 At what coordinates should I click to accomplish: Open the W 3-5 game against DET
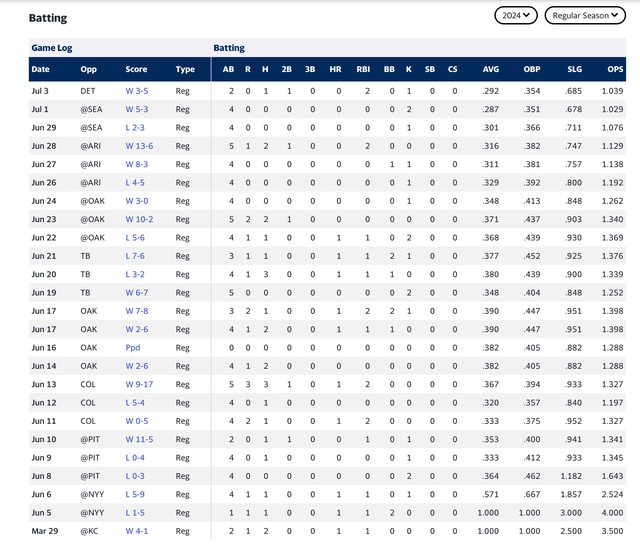[x=137, y=91]
